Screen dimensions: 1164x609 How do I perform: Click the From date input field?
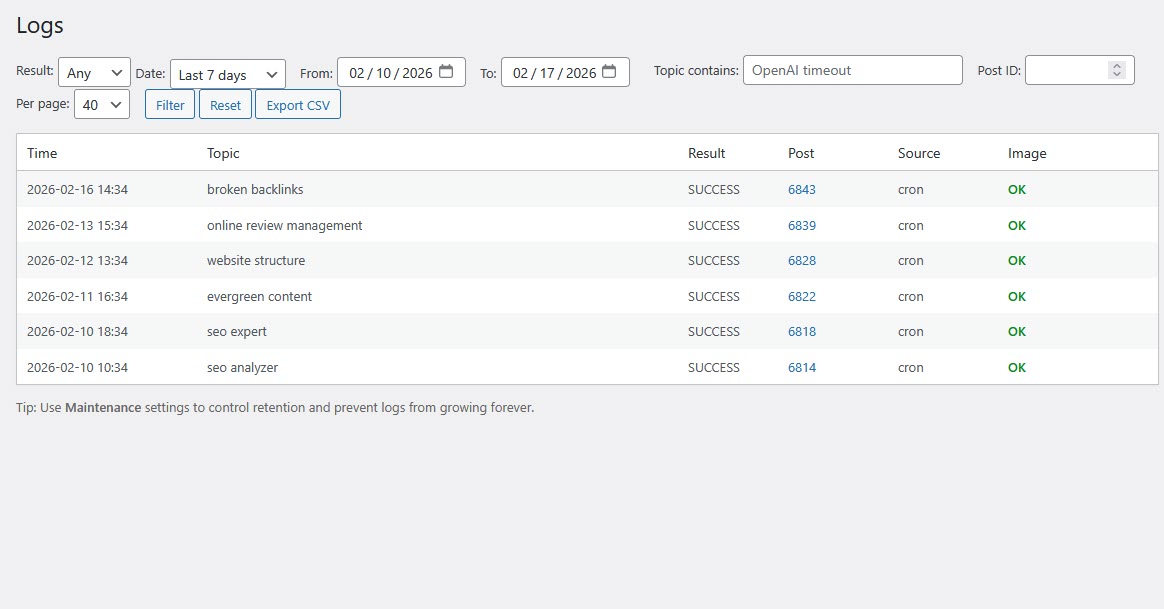(390, 73)
